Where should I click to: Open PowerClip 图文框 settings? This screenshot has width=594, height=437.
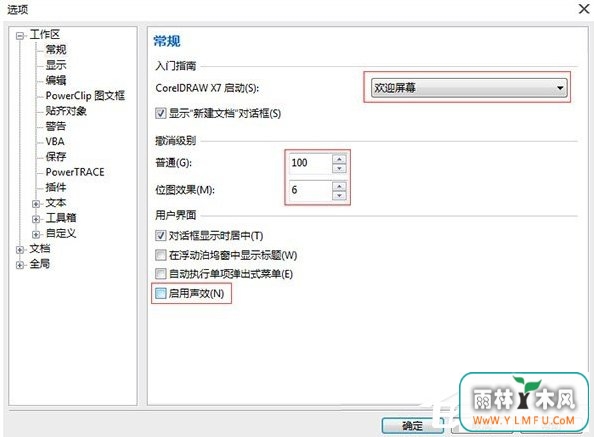point(85,95)
